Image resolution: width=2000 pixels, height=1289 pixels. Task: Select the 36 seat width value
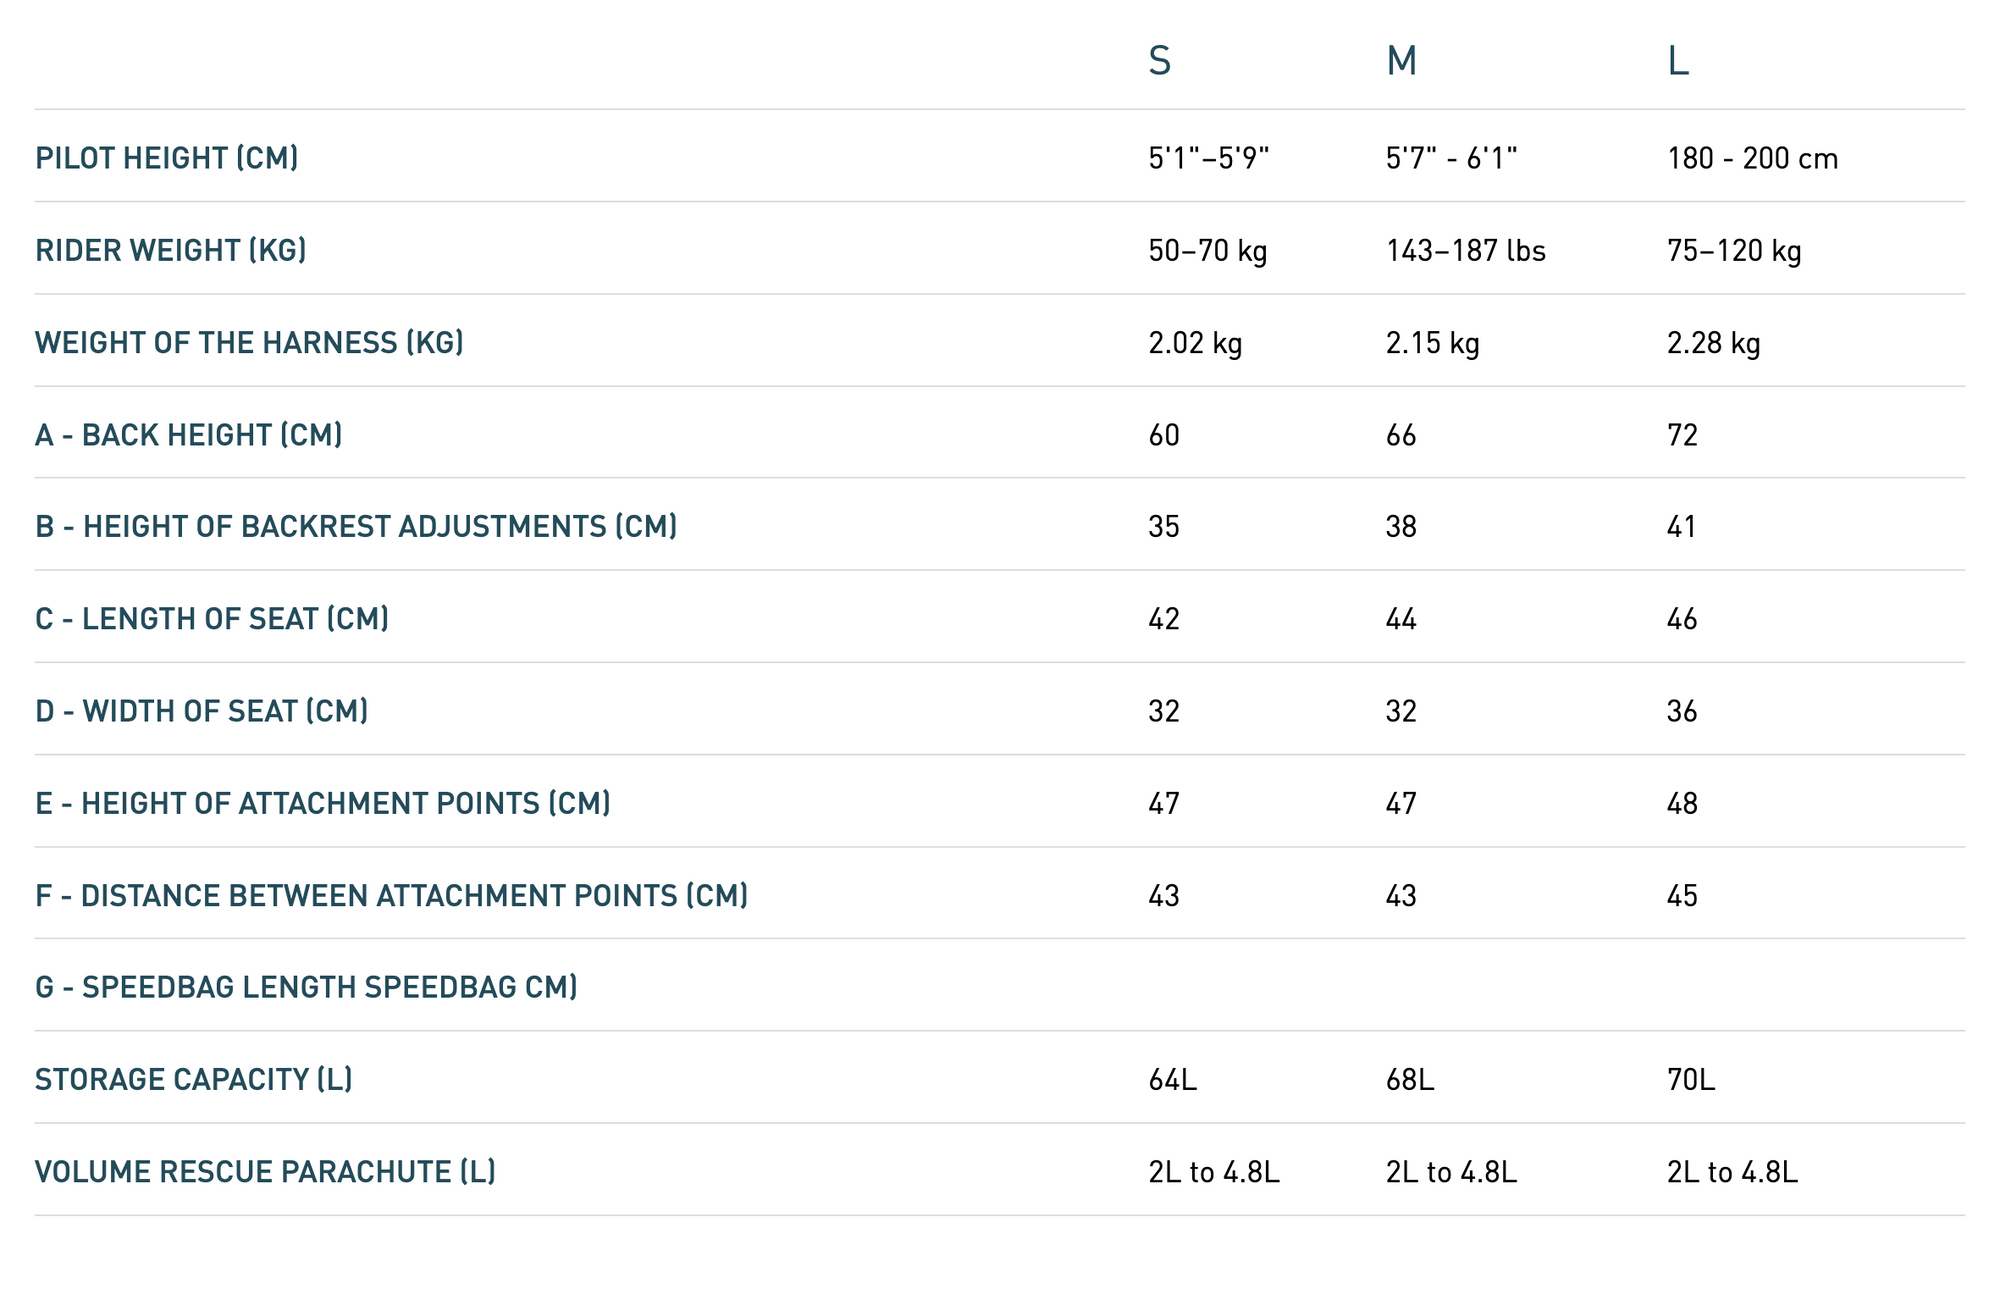[x=1682, y=711]
